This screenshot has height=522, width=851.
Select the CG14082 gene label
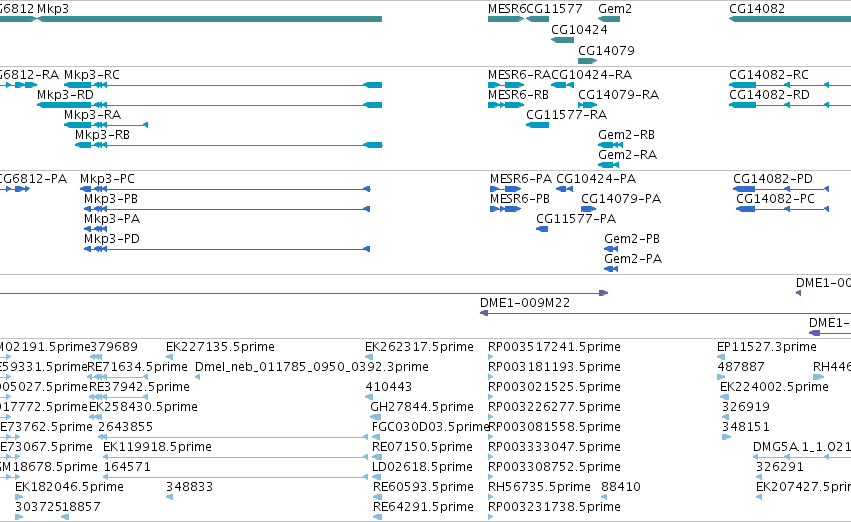tap(757, 9)
